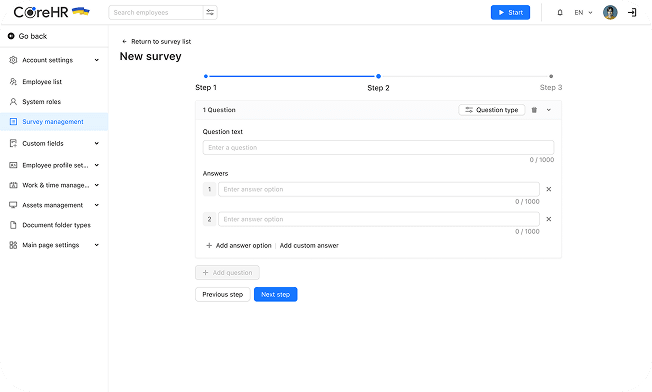Click Step 2 progress marker

click(378, 76)
